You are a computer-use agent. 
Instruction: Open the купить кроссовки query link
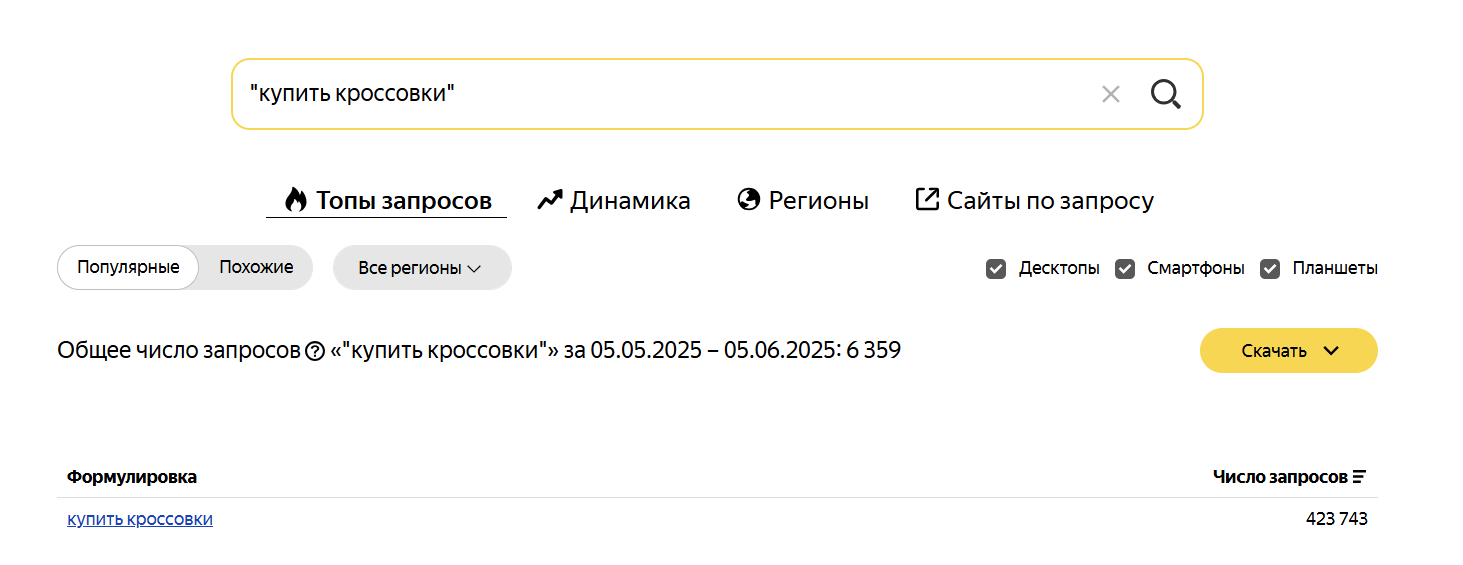tap(140, 520)
